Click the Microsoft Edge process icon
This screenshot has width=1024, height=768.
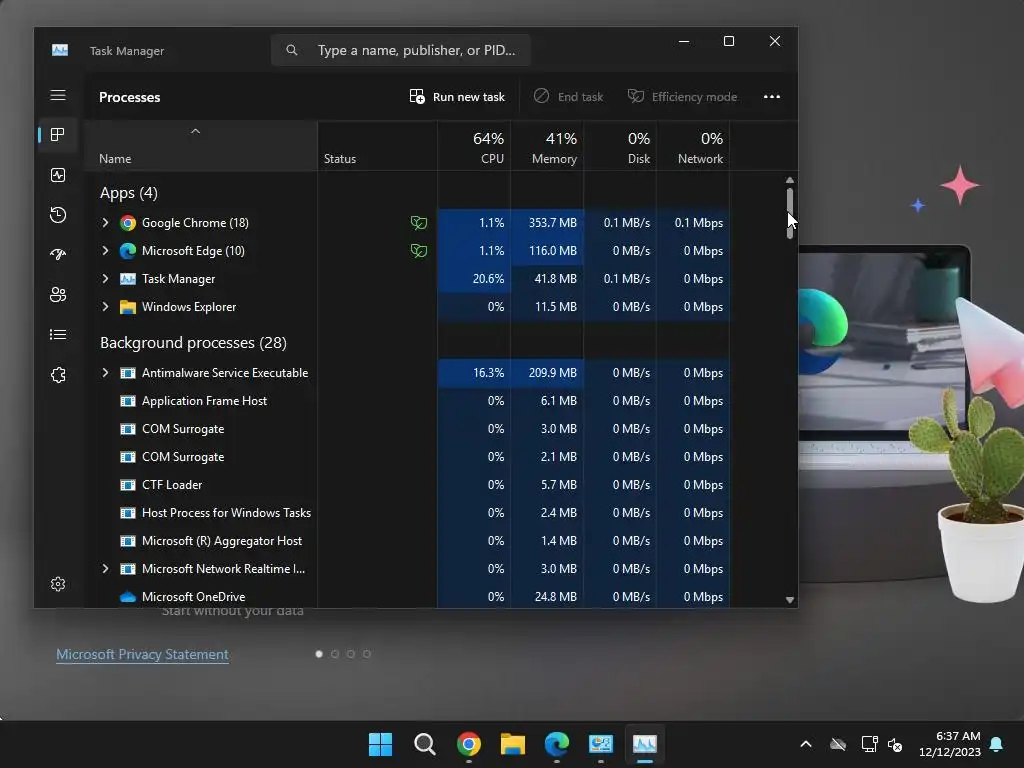pos(128,251)
